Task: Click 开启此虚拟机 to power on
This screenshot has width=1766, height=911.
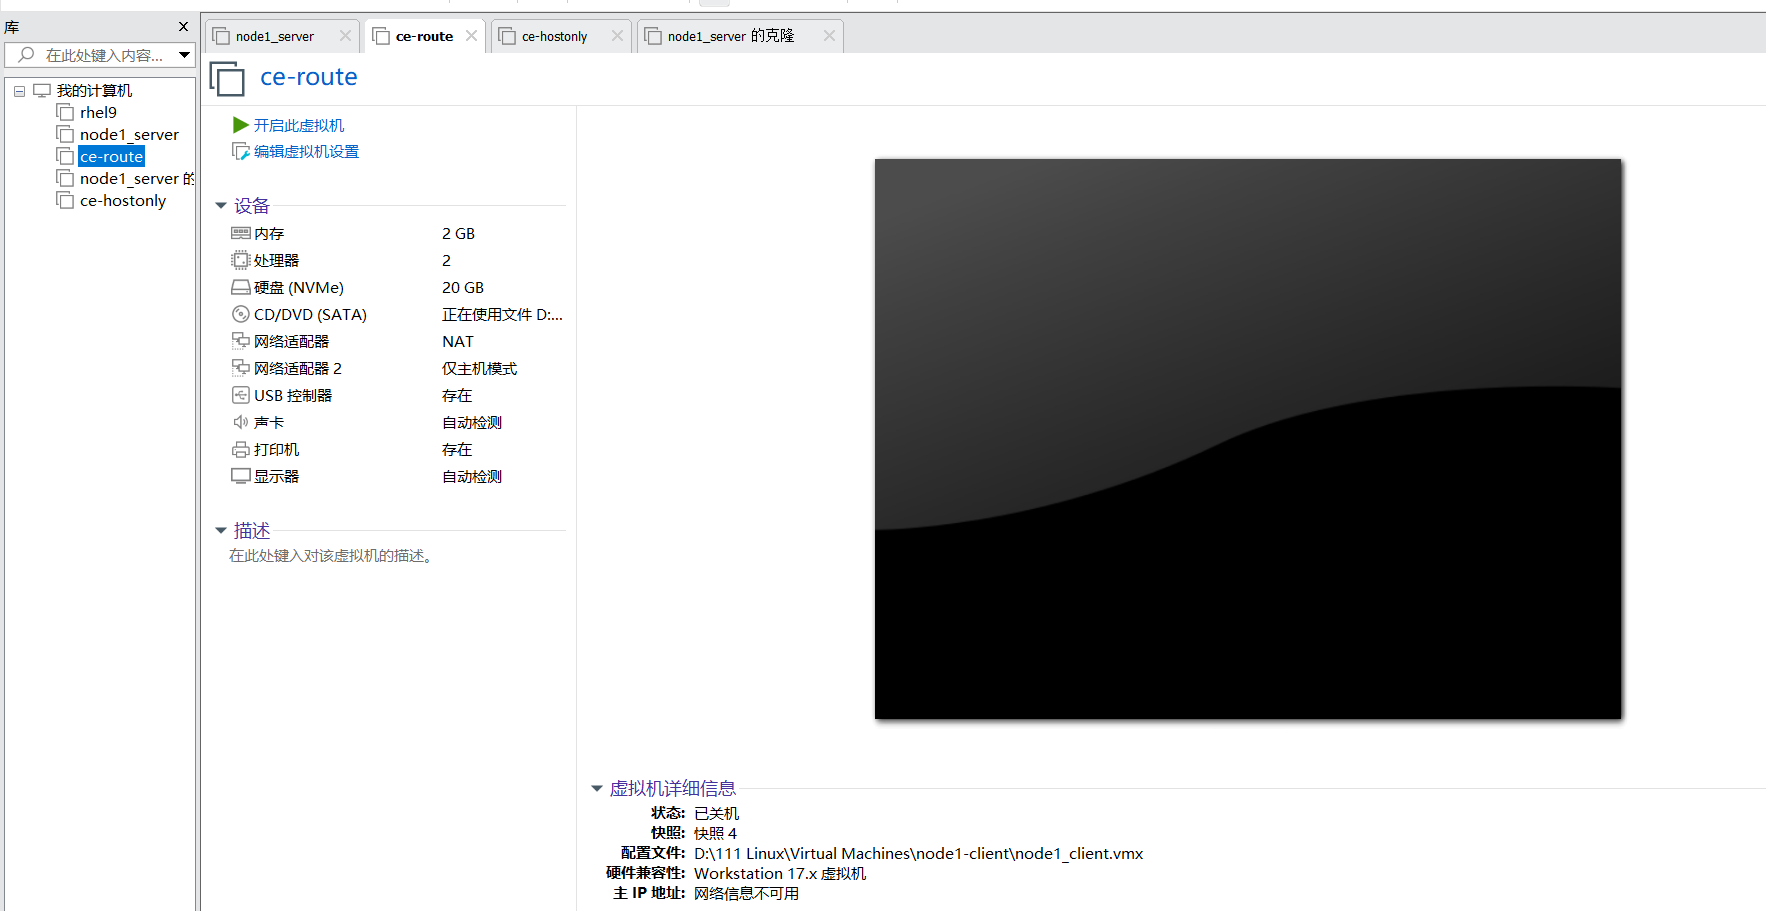Action: 299,125
